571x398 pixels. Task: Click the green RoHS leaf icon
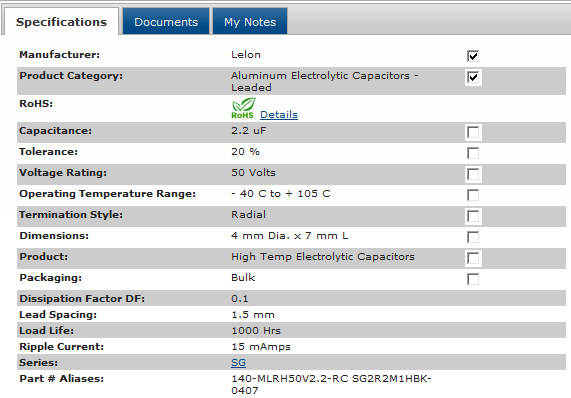click(x=243, y=108)
